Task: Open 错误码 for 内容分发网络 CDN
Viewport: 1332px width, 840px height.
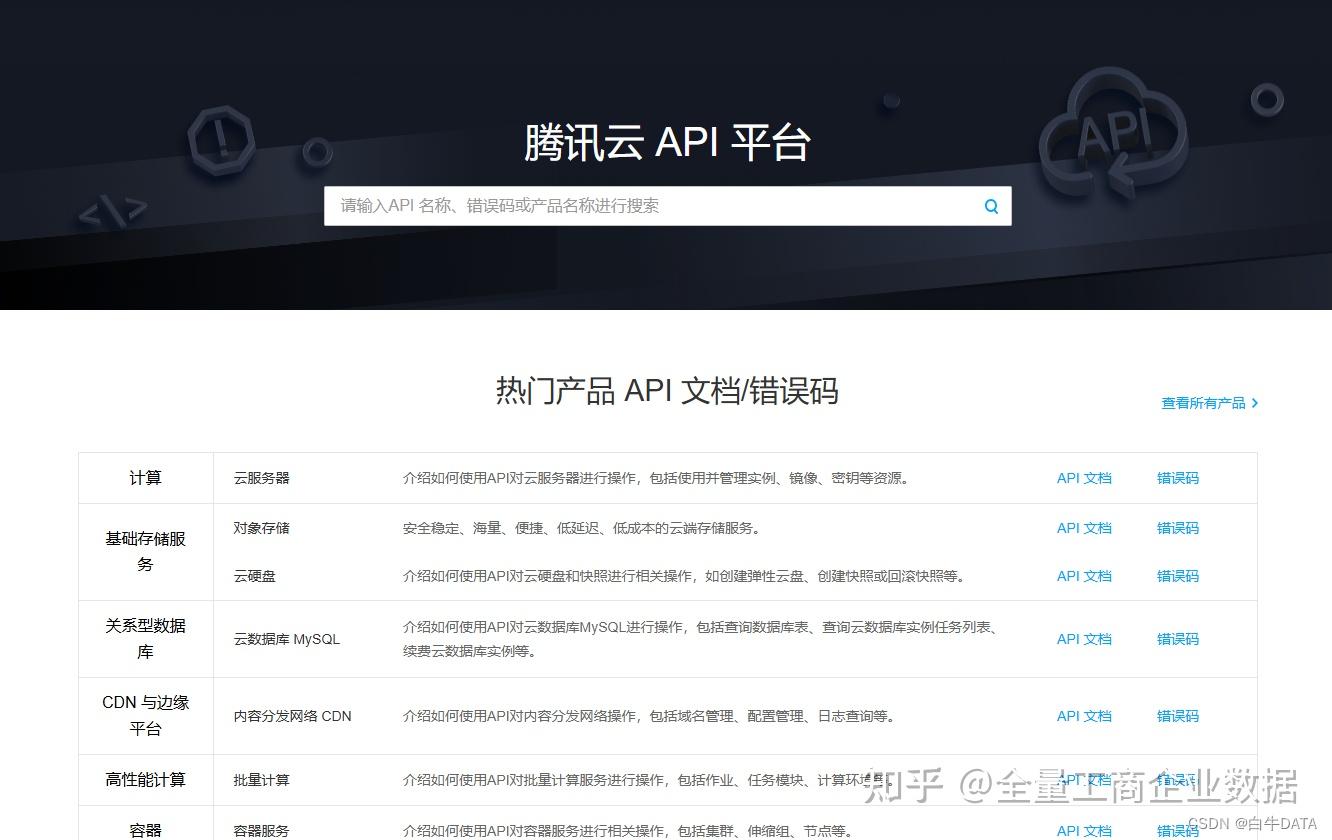Action: click(x=1178, y=716)
